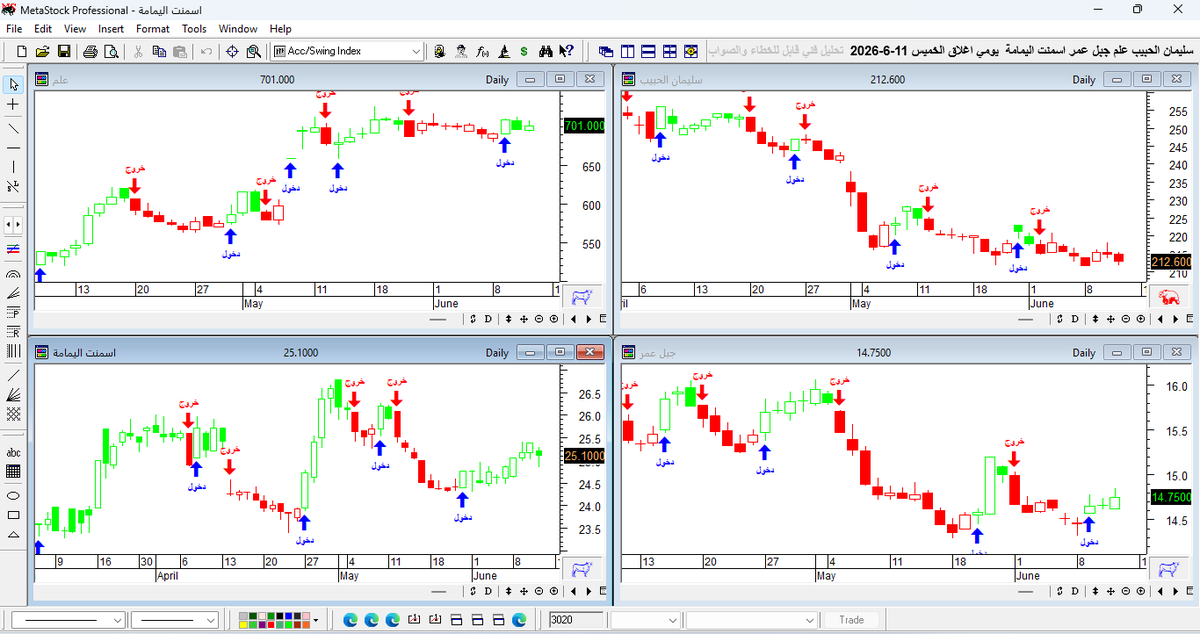Click scroll right arrow in bottom-left chart footer
This screenshot has height=634, width=1200.
[x=588, y=593]
